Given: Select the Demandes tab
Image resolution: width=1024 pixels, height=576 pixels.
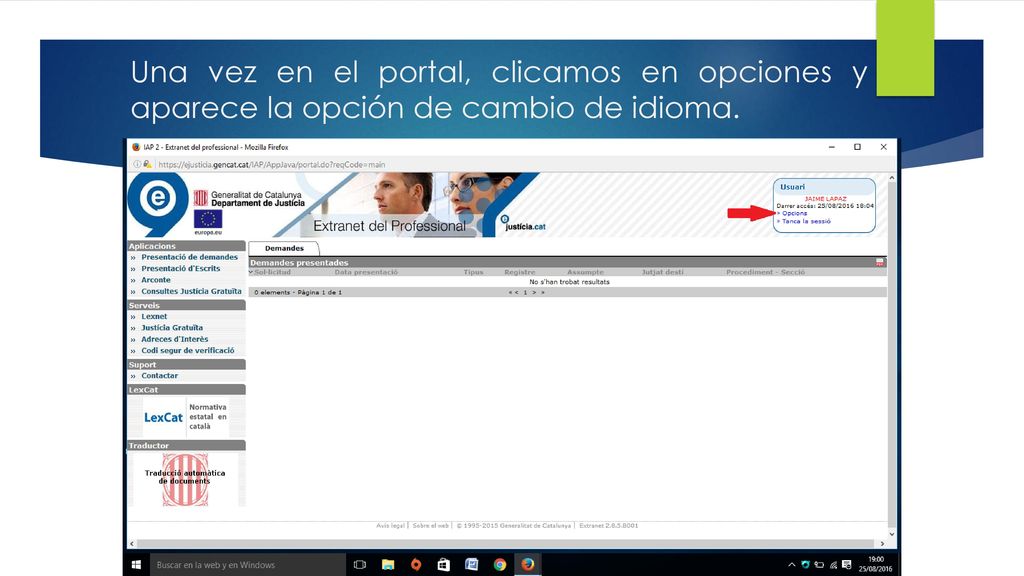Looking at the screenshot, I should [284, 248].
